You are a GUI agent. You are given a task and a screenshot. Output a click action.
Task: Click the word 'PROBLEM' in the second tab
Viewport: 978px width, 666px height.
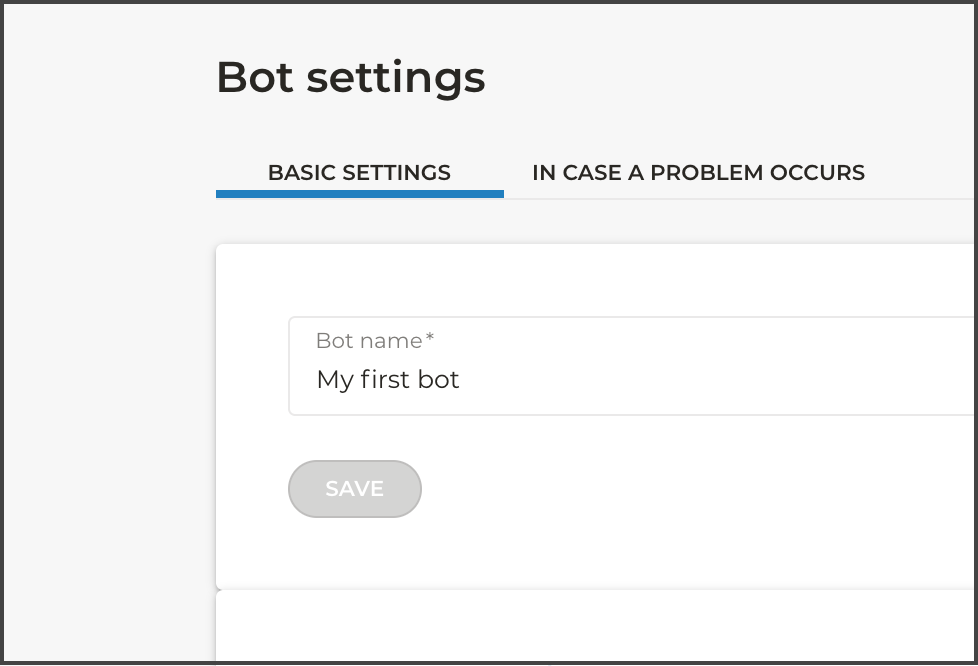(x=698, y=172)
